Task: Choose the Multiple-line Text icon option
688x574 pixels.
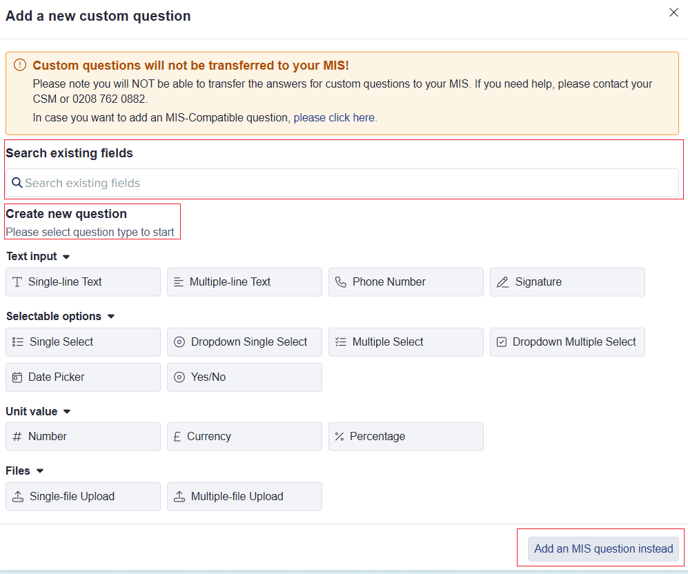Action: point(244,282)
